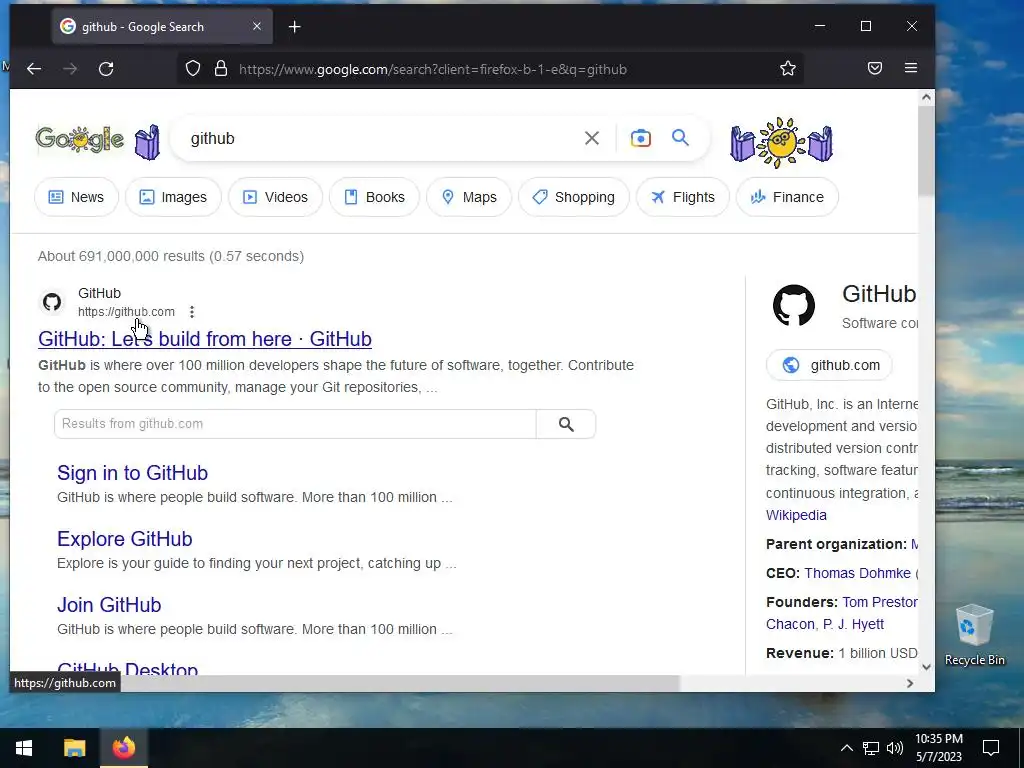The image size is (1024, 768).
Task: Show site security padlock info
Action: coord(221,69)
